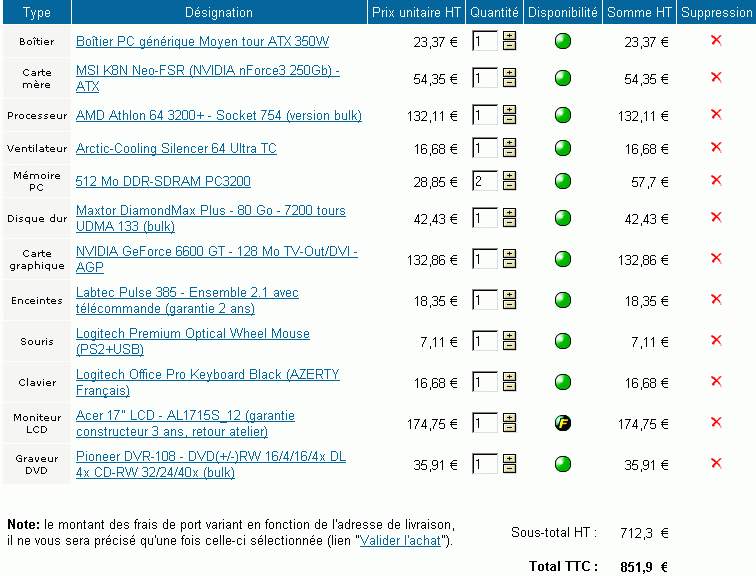
Task: Increase Mémoire PC quantity with plus
Action: 509,177
